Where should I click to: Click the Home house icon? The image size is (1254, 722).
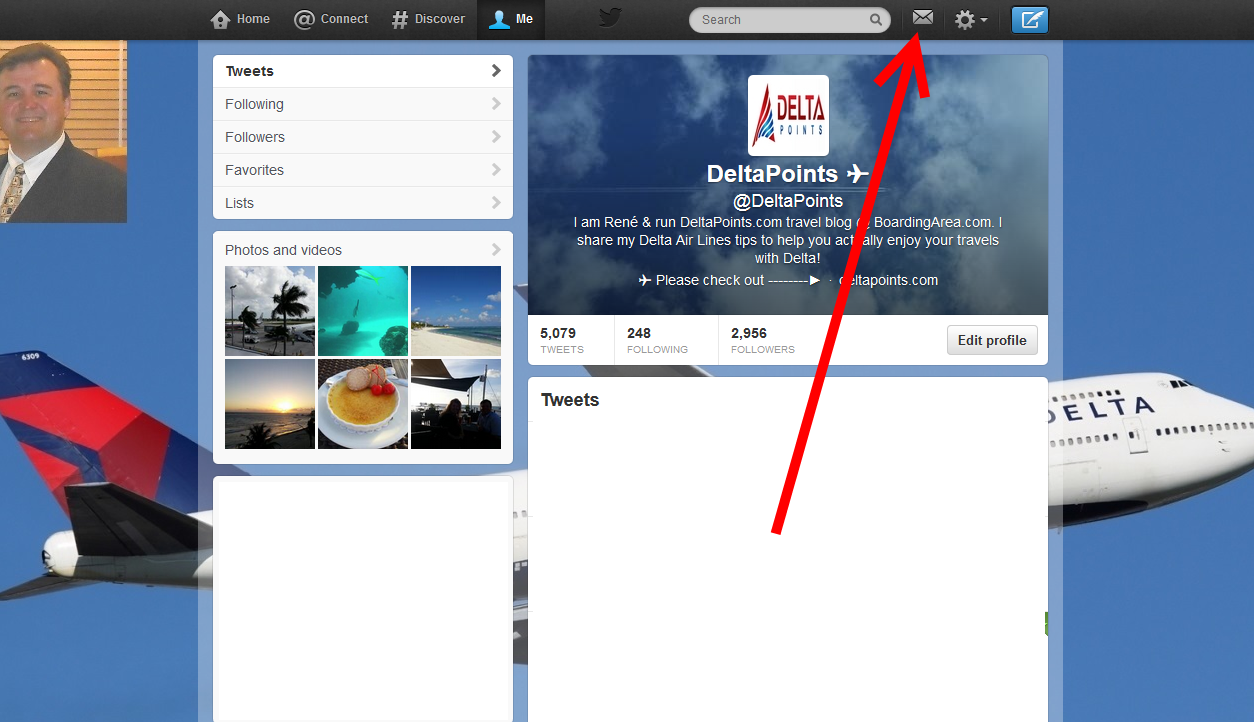coord(221,19)
